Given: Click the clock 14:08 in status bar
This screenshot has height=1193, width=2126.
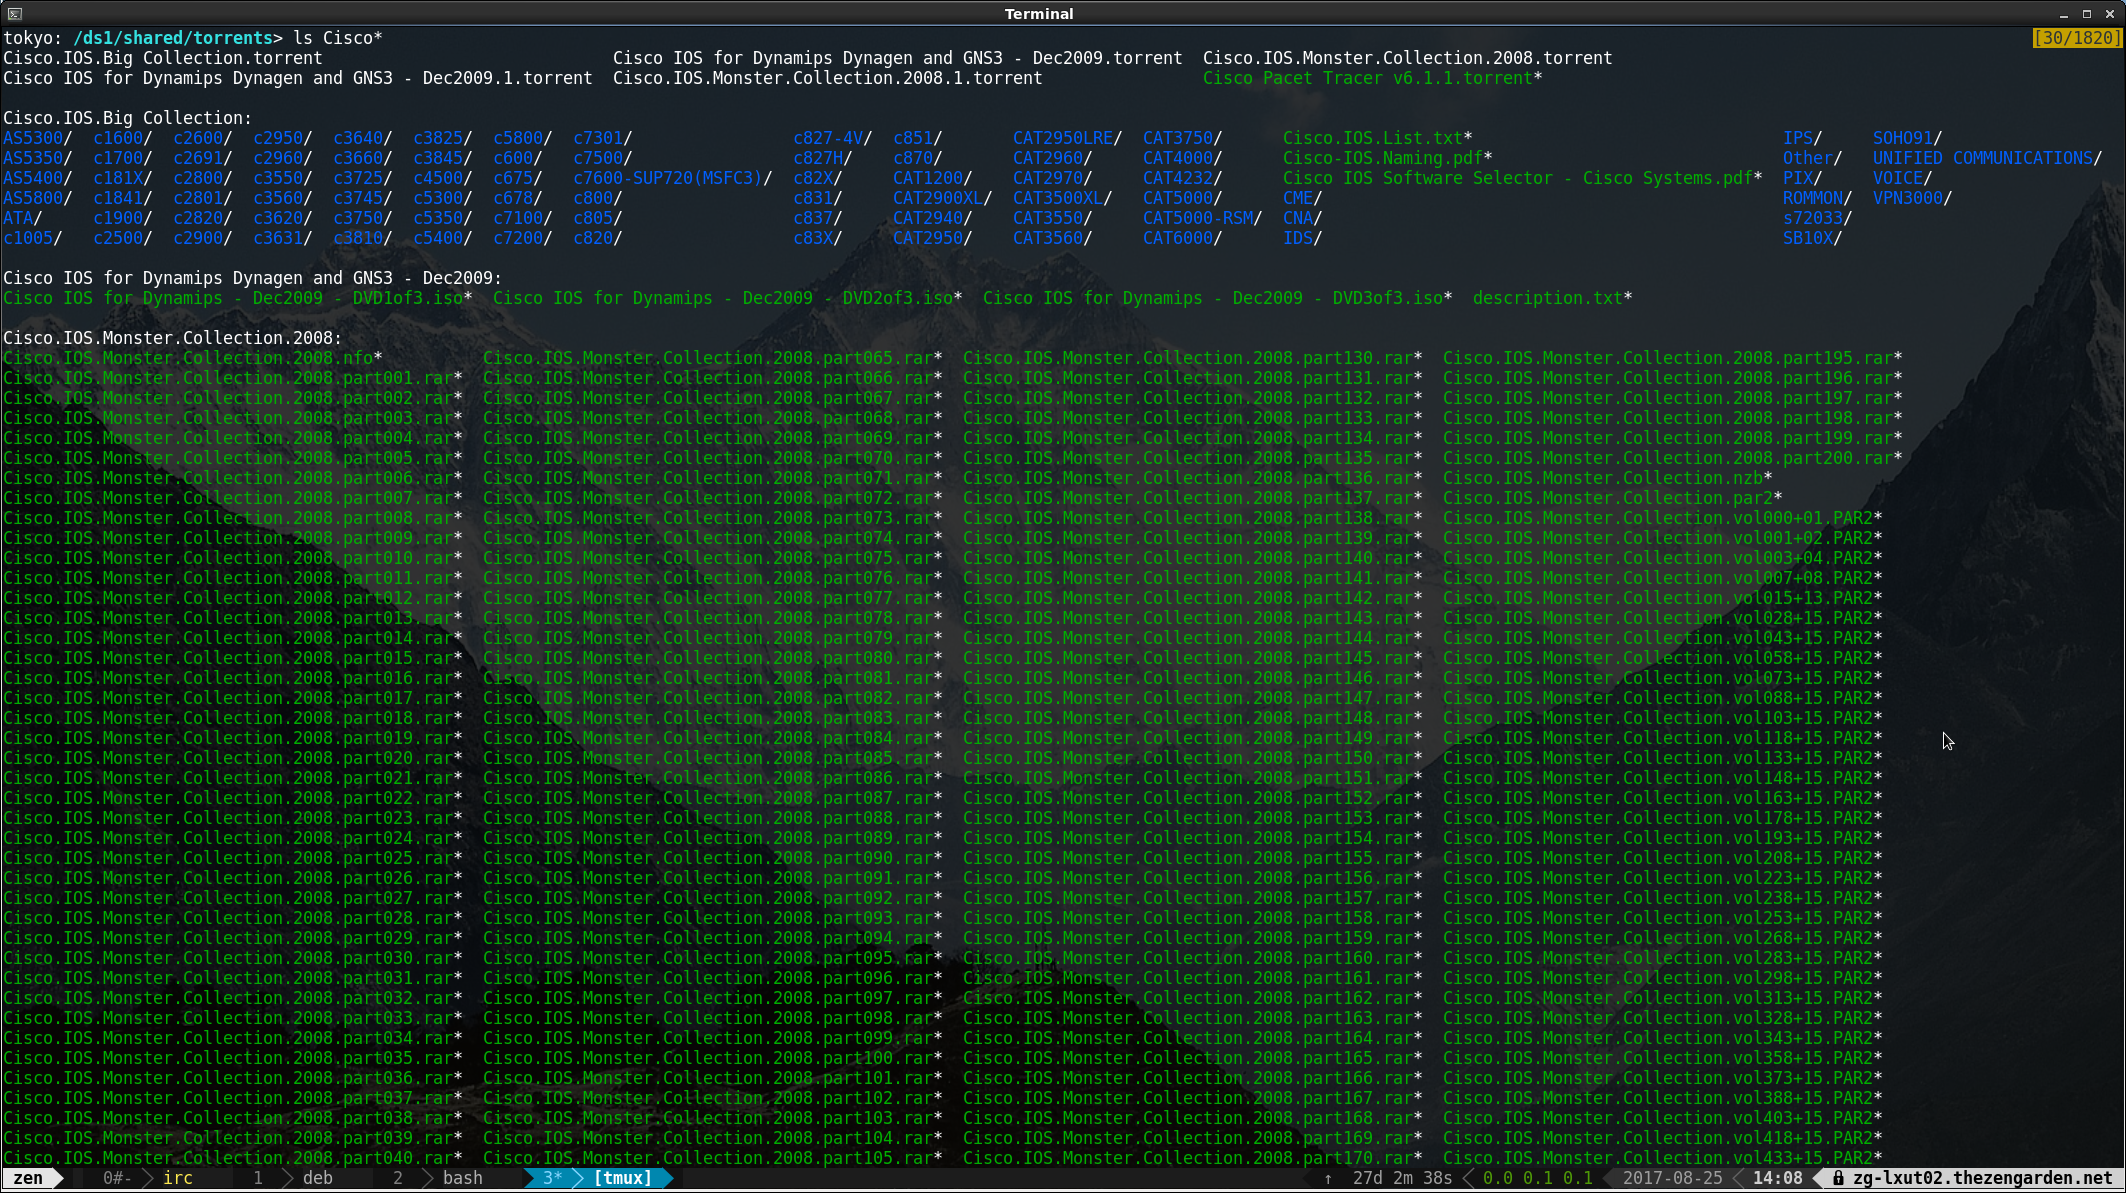Looking at the screenshot, I should click(x=1777, y=1178).
